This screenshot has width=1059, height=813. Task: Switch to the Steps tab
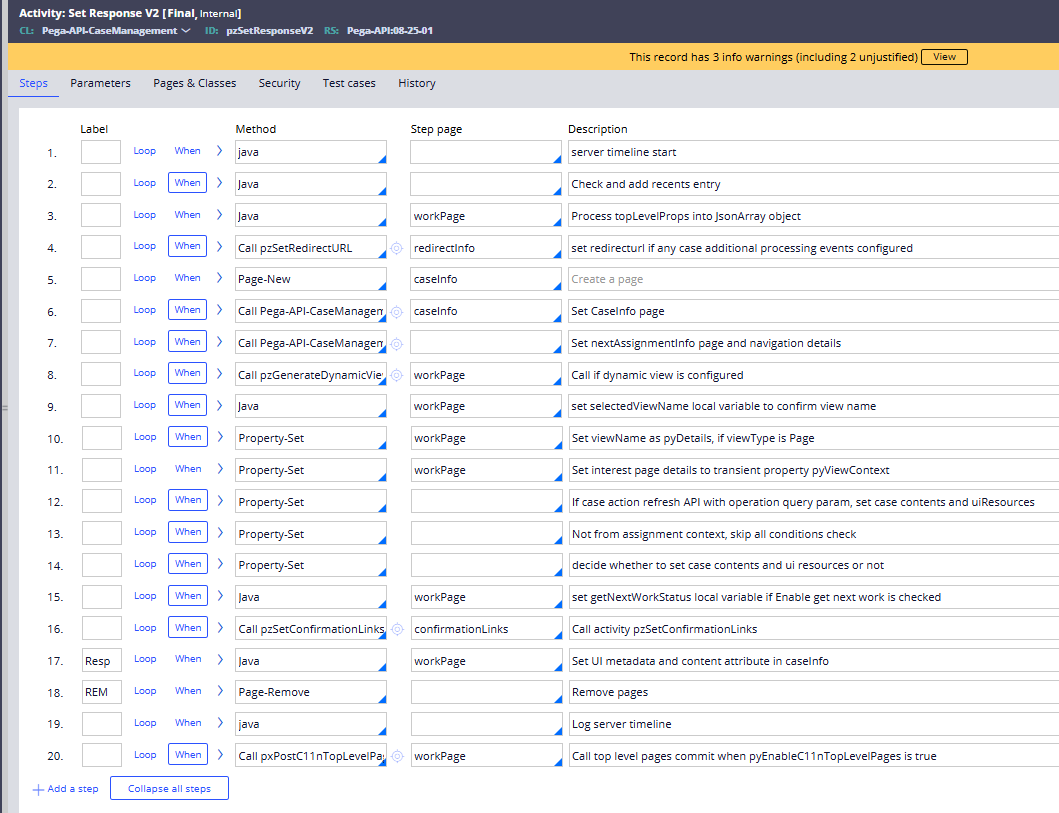click(x=33, y=83)
